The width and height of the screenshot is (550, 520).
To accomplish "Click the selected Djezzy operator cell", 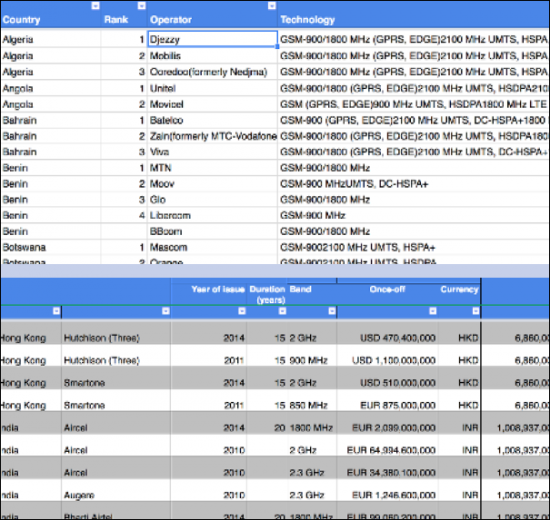I will (x=212, y=39).
